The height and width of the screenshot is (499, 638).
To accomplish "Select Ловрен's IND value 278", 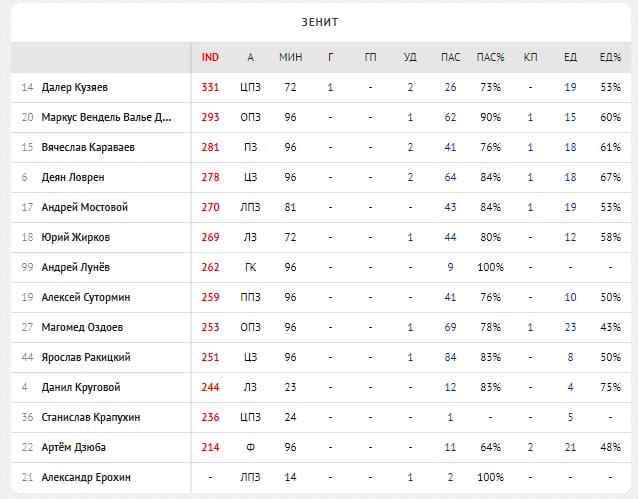I will [x=210, y=177].
